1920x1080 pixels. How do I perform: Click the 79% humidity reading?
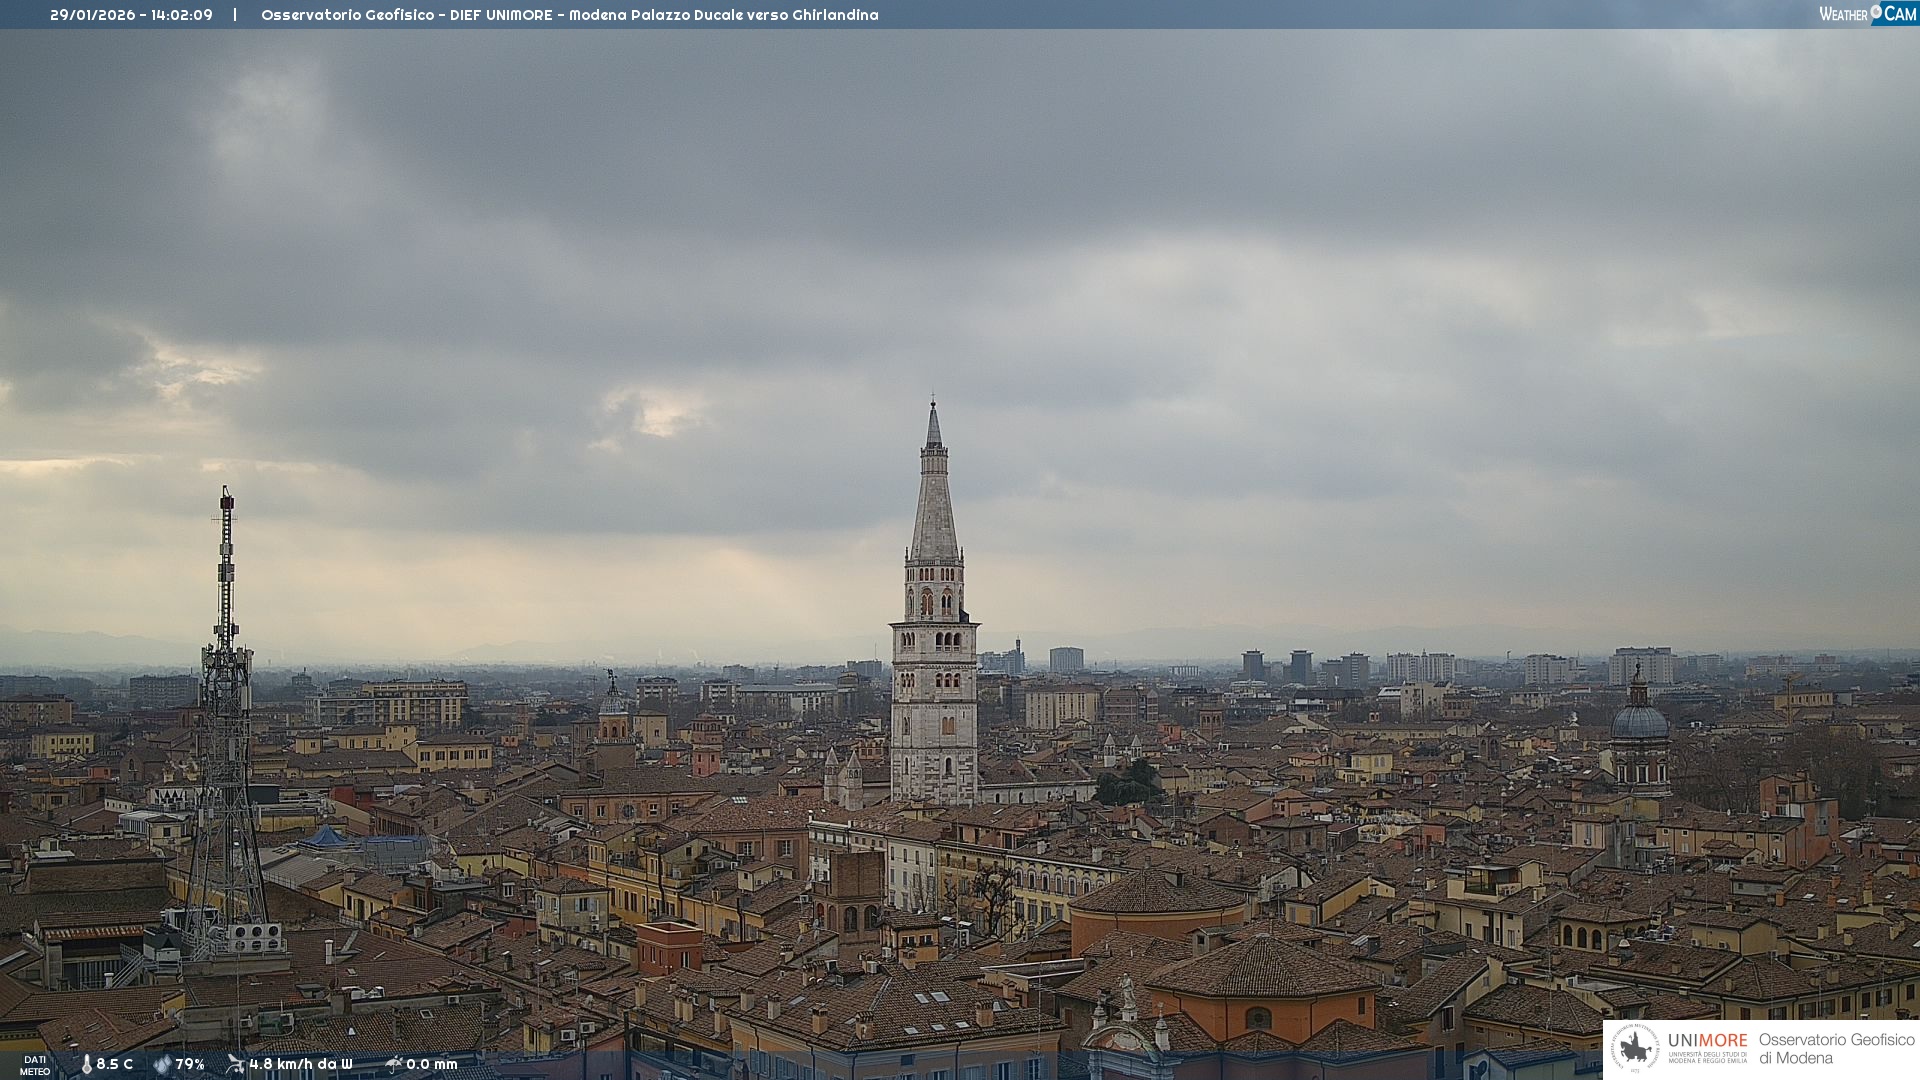click(x=190, y=1064)
